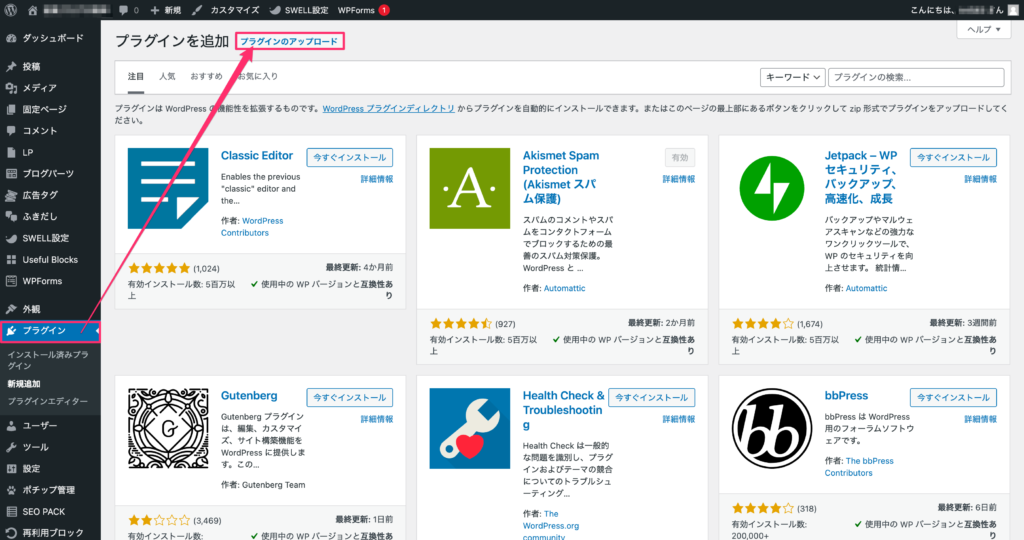This screenshot has width=1024, height=540.
Task: Switch to the おすすめ tab
Action: [206, 76]
